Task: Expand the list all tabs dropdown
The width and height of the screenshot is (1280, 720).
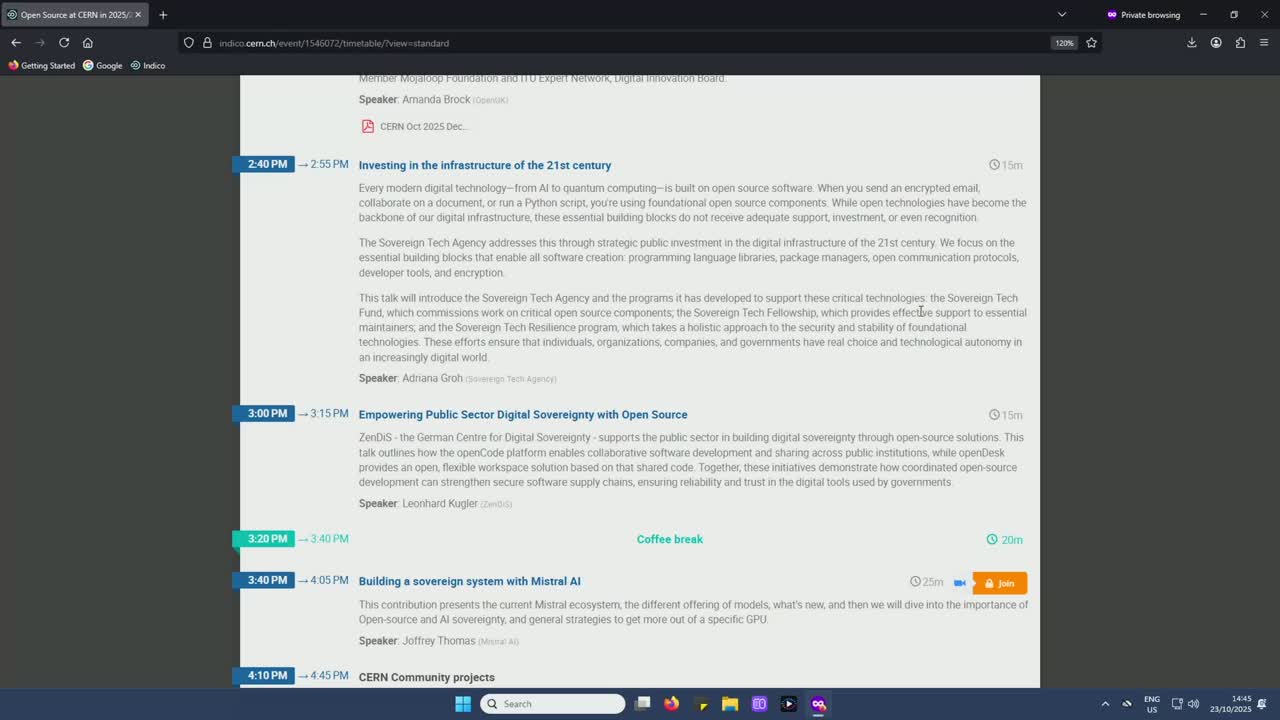Action: (1062, 15)
